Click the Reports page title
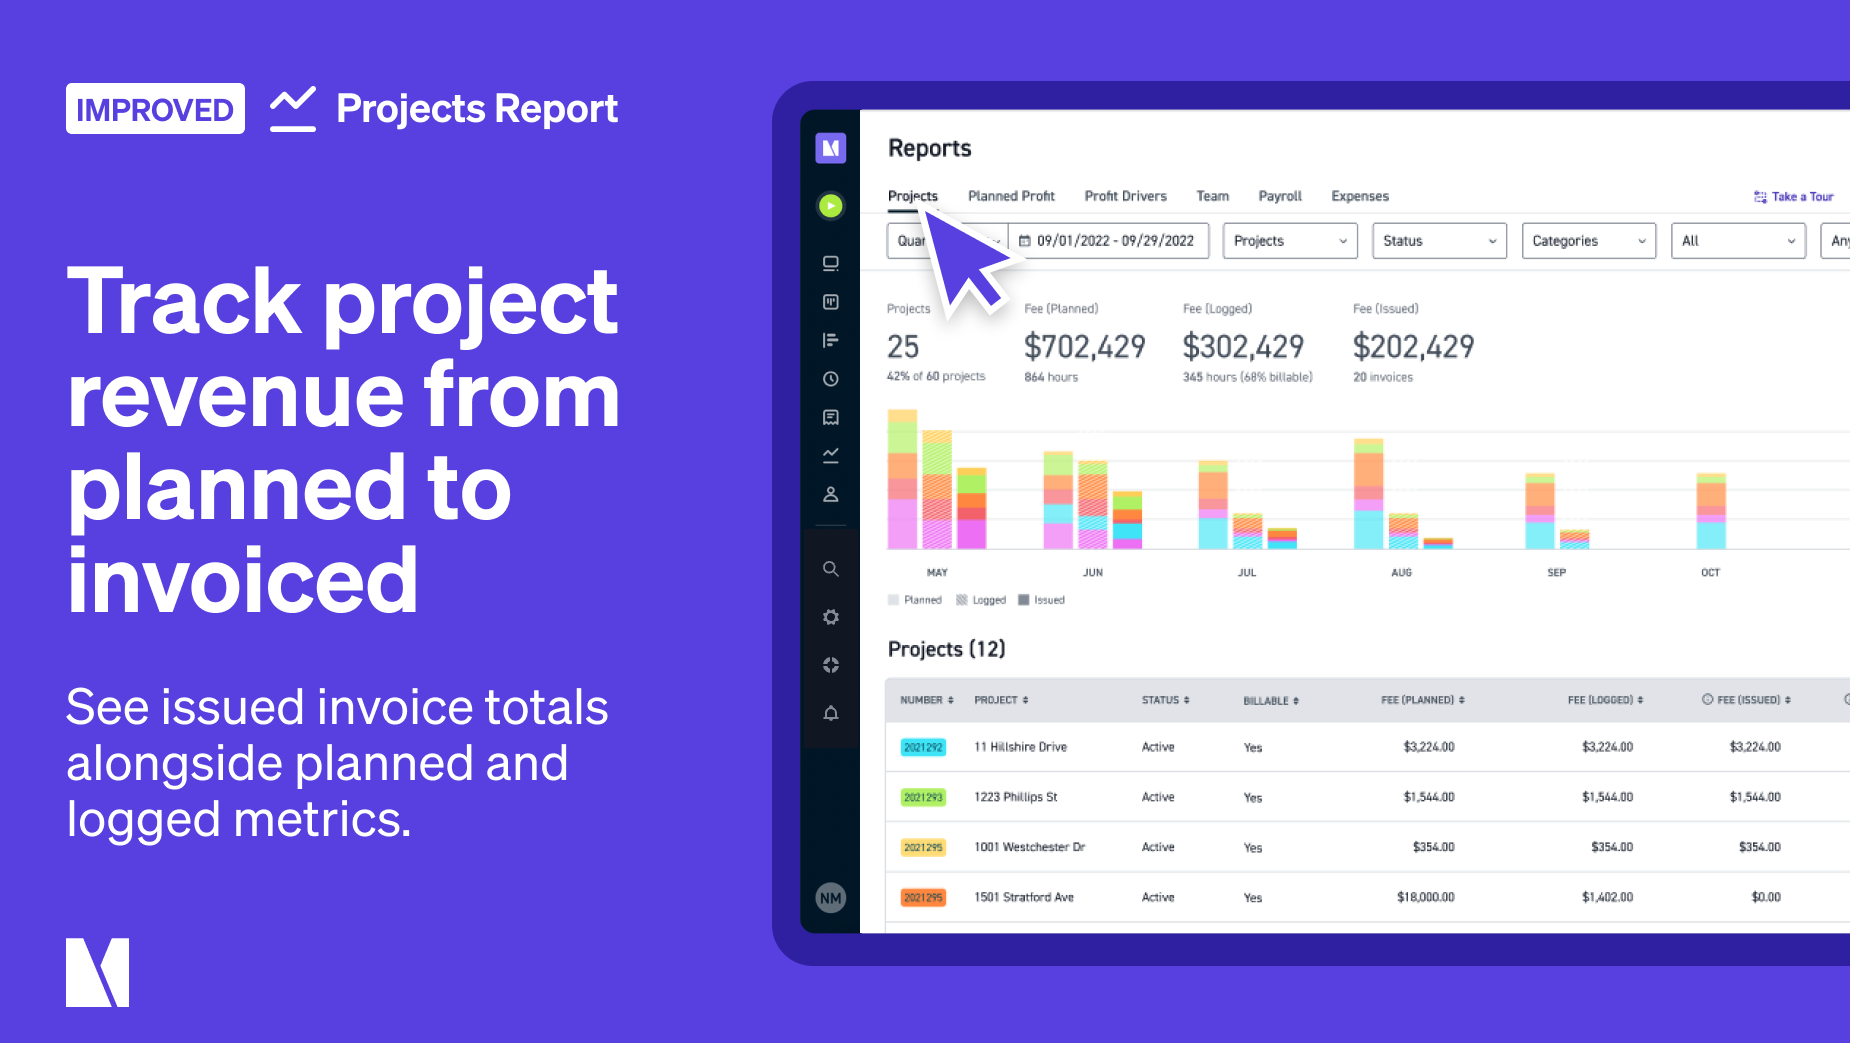The height and width of the screenshot is (1043, 1850). click(x=930, y=148)
